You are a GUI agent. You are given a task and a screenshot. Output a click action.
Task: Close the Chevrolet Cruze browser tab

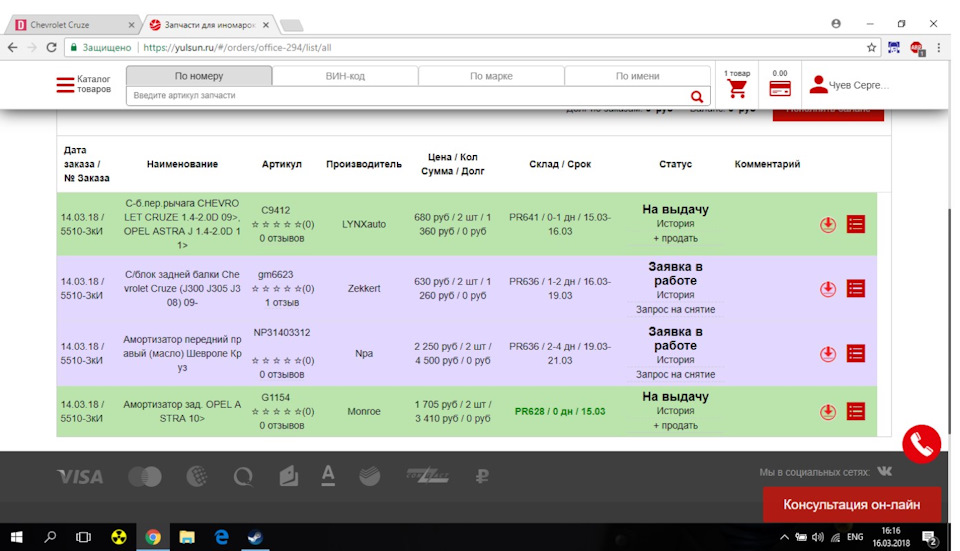(132, 25)
